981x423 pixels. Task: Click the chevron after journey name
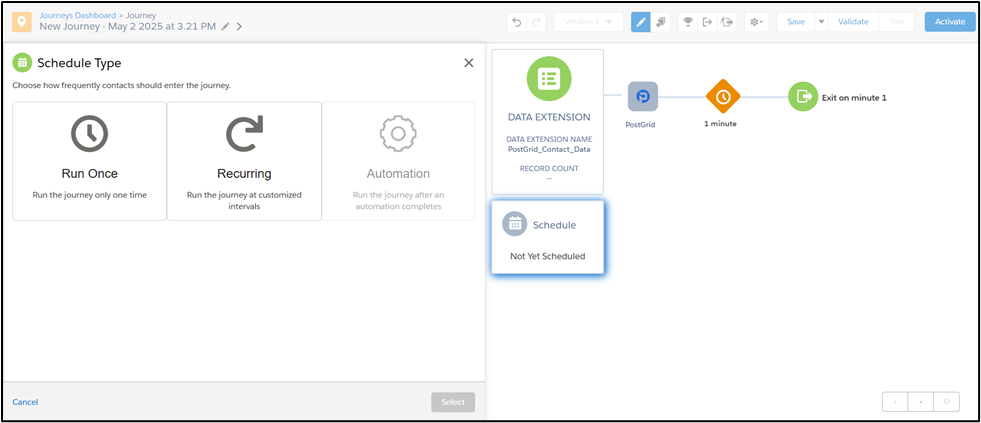[239, 26]
